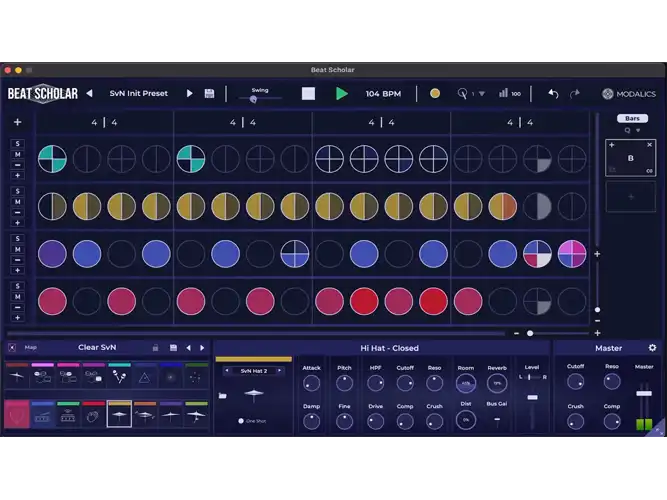
Task: Open the Modalics logo menu
Action: [629, 94]
